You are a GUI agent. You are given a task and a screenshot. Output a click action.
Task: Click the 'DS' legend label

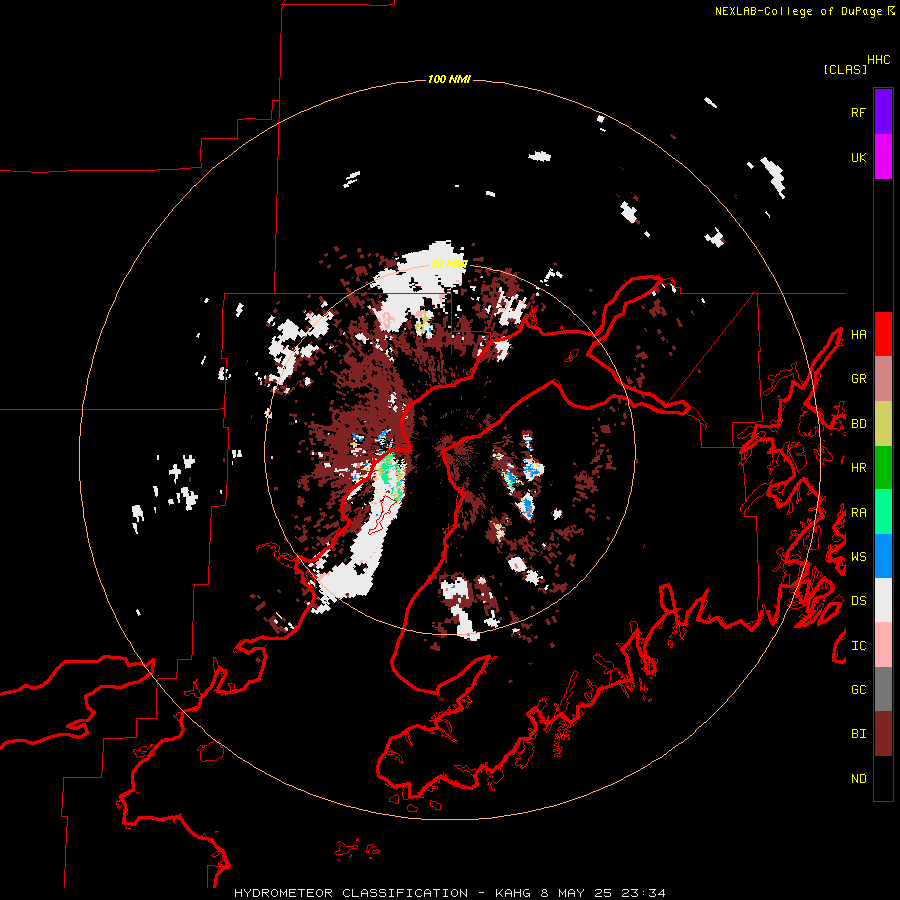point(858,601)
